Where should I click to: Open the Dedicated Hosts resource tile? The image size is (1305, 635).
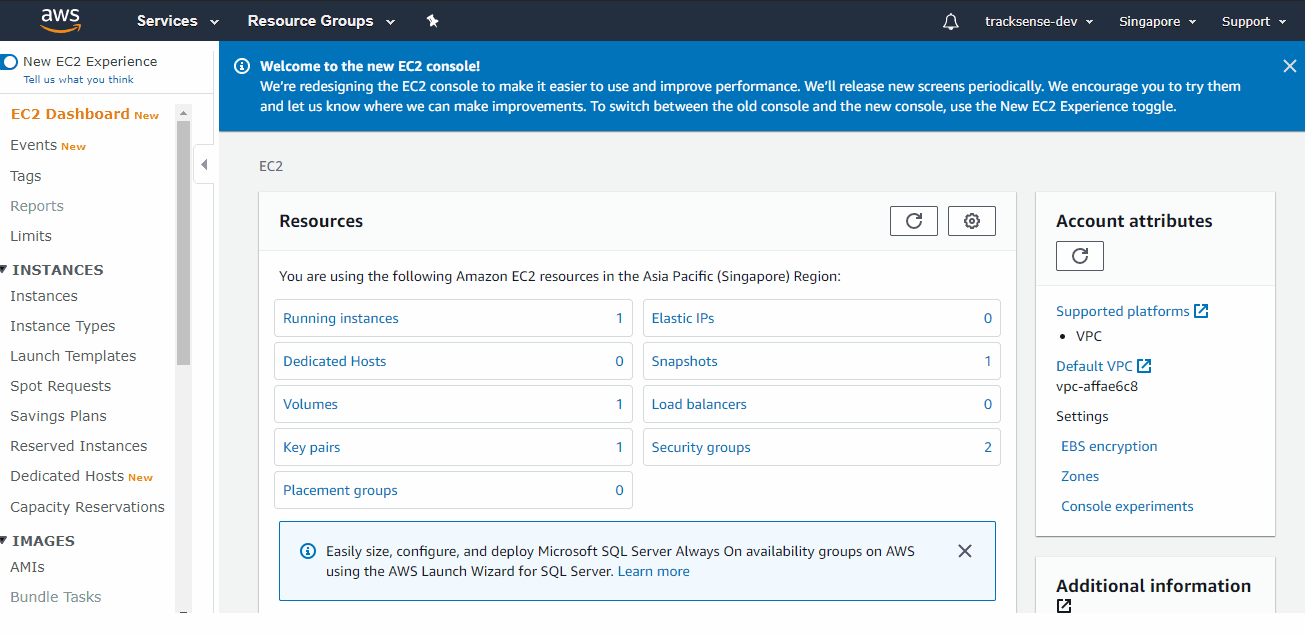pos(453,361)
